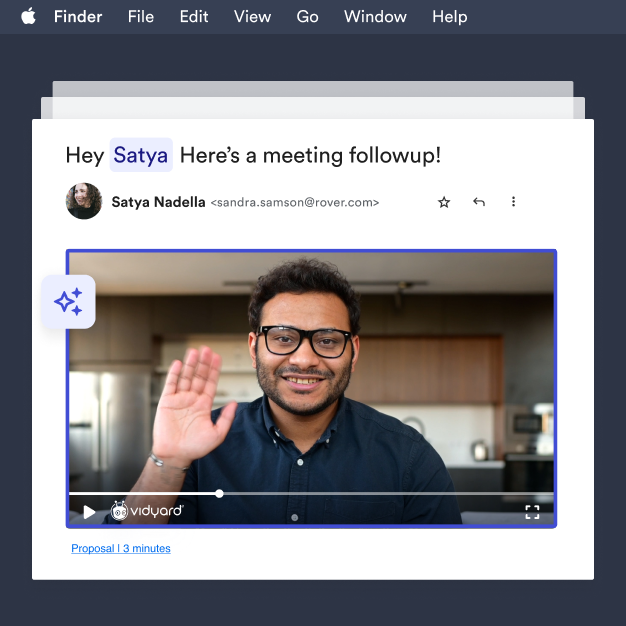Click the AI sparkle icon button
Viewport: 626px width, 626px height.
click(68, 302)
